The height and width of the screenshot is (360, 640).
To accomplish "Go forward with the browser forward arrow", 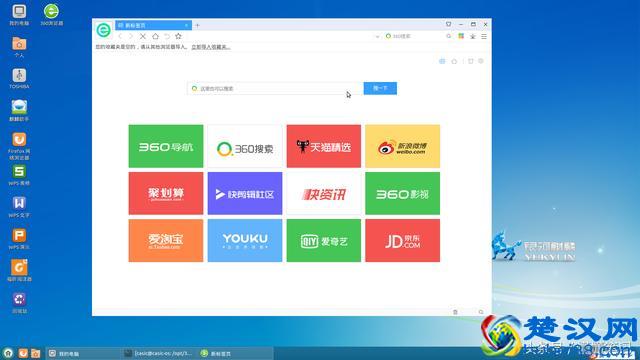I will [x=131, y=36].
